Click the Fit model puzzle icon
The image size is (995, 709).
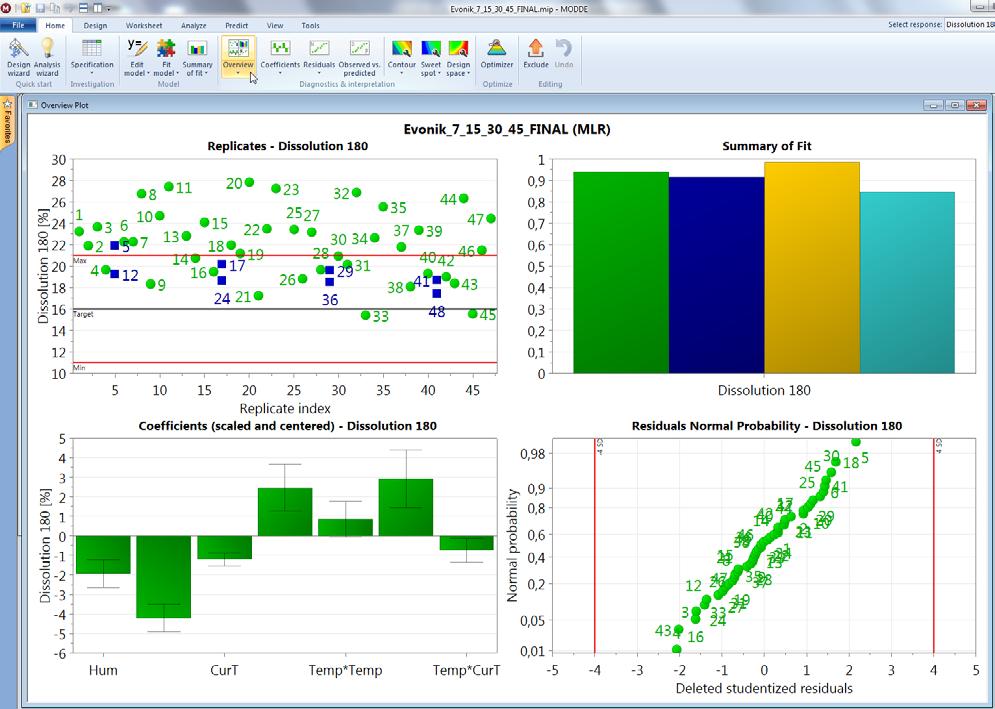(x=166, y=48)
